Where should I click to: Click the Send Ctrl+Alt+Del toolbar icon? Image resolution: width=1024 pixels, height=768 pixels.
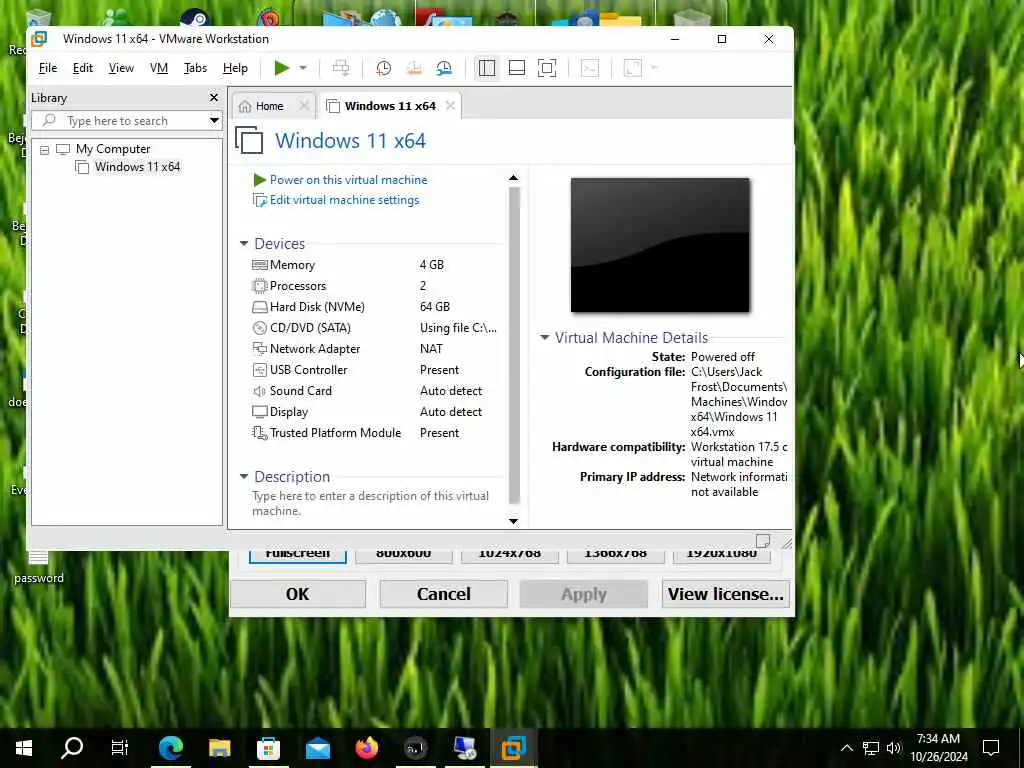341,68
